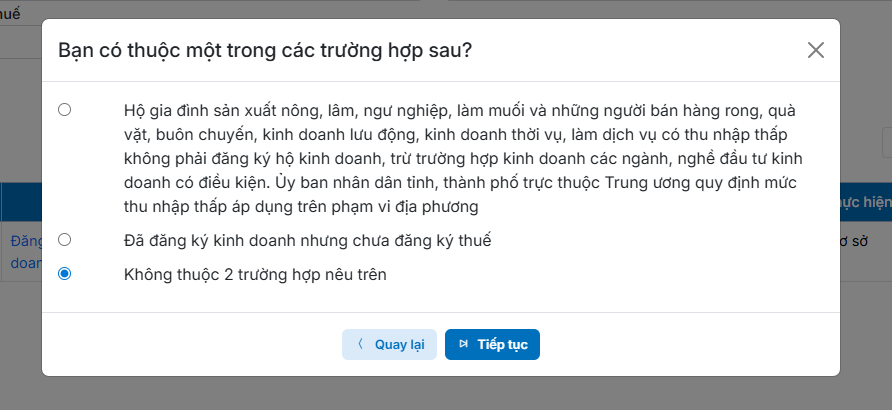Click the dialog footer area beside Tiếp tục

coord(680,344)
